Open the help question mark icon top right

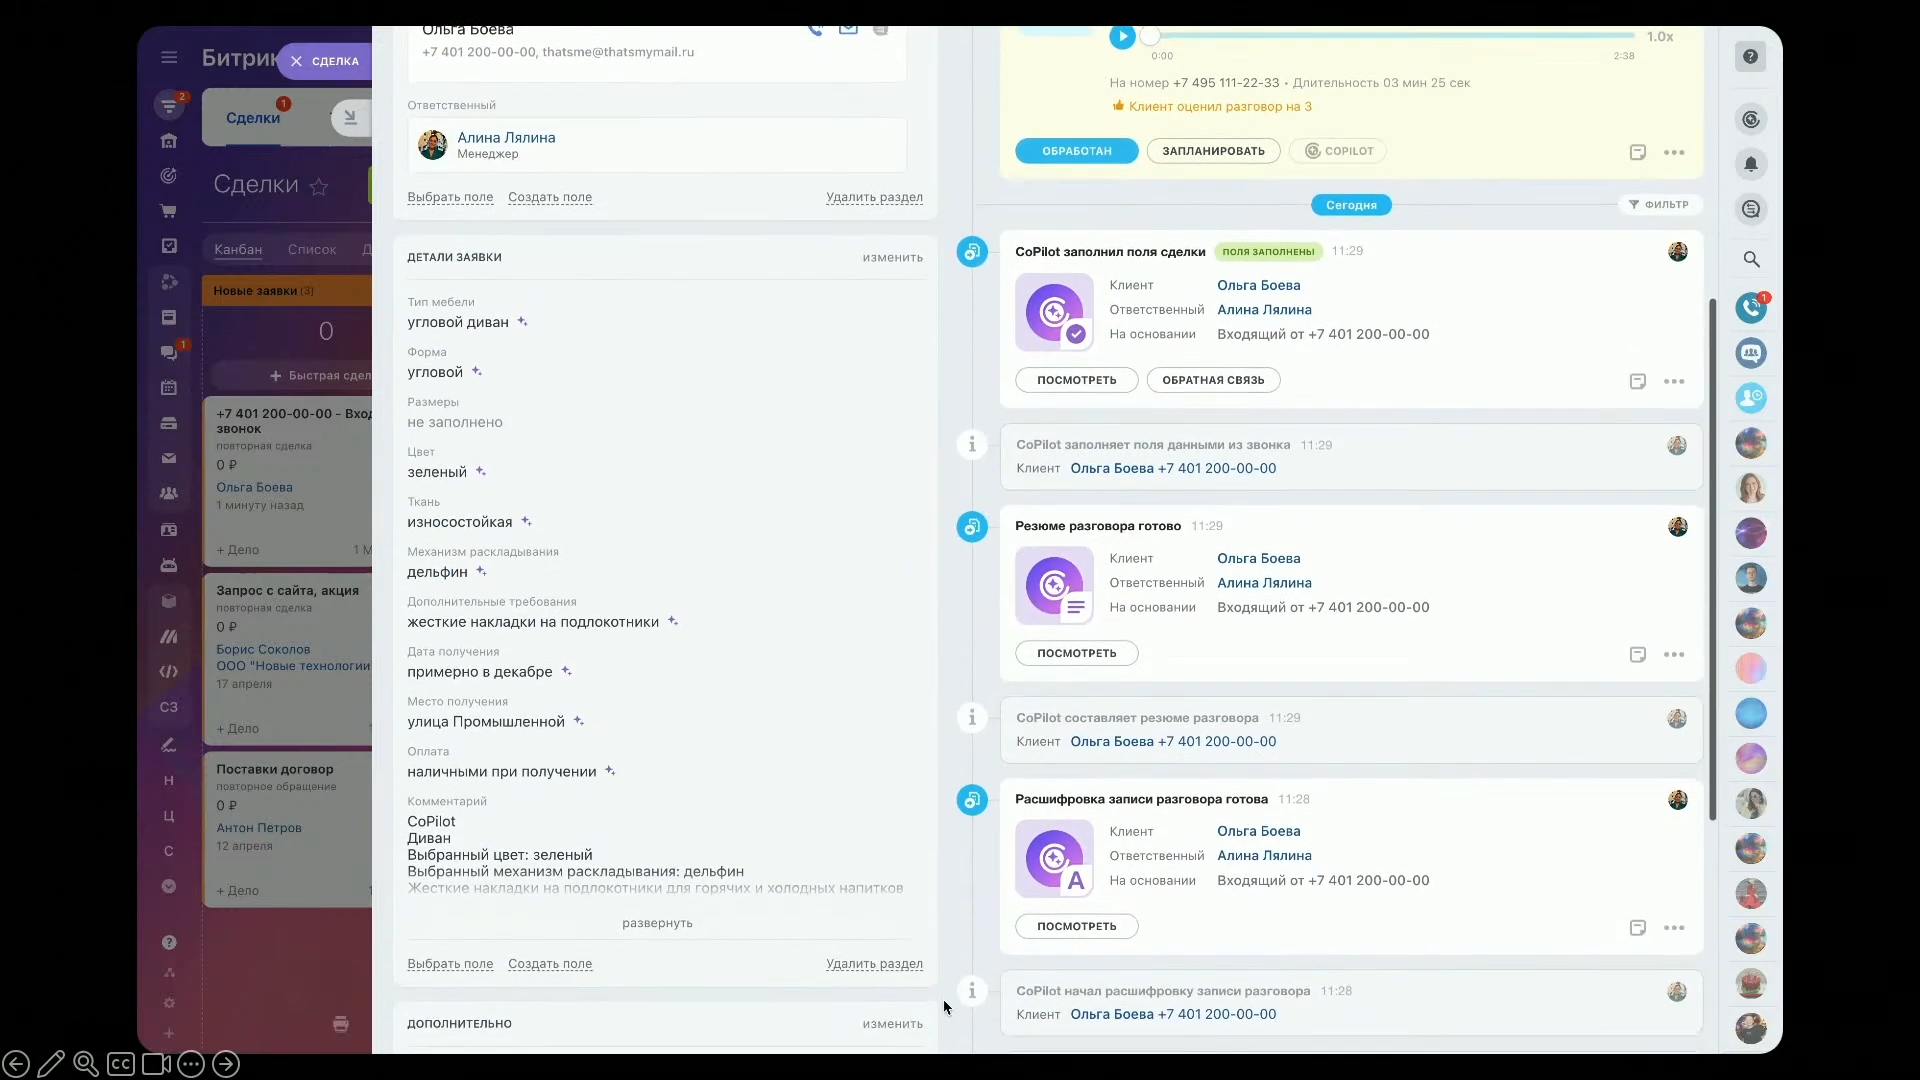[x=1750, y=57]
